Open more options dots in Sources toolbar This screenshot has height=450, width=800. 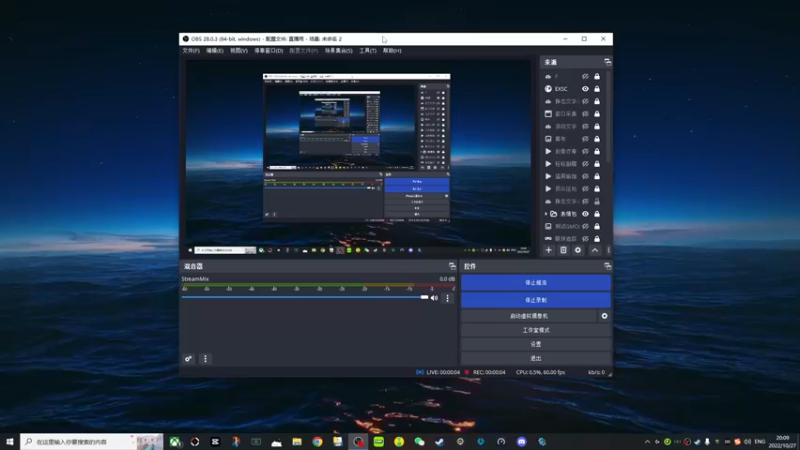point(608,250)
